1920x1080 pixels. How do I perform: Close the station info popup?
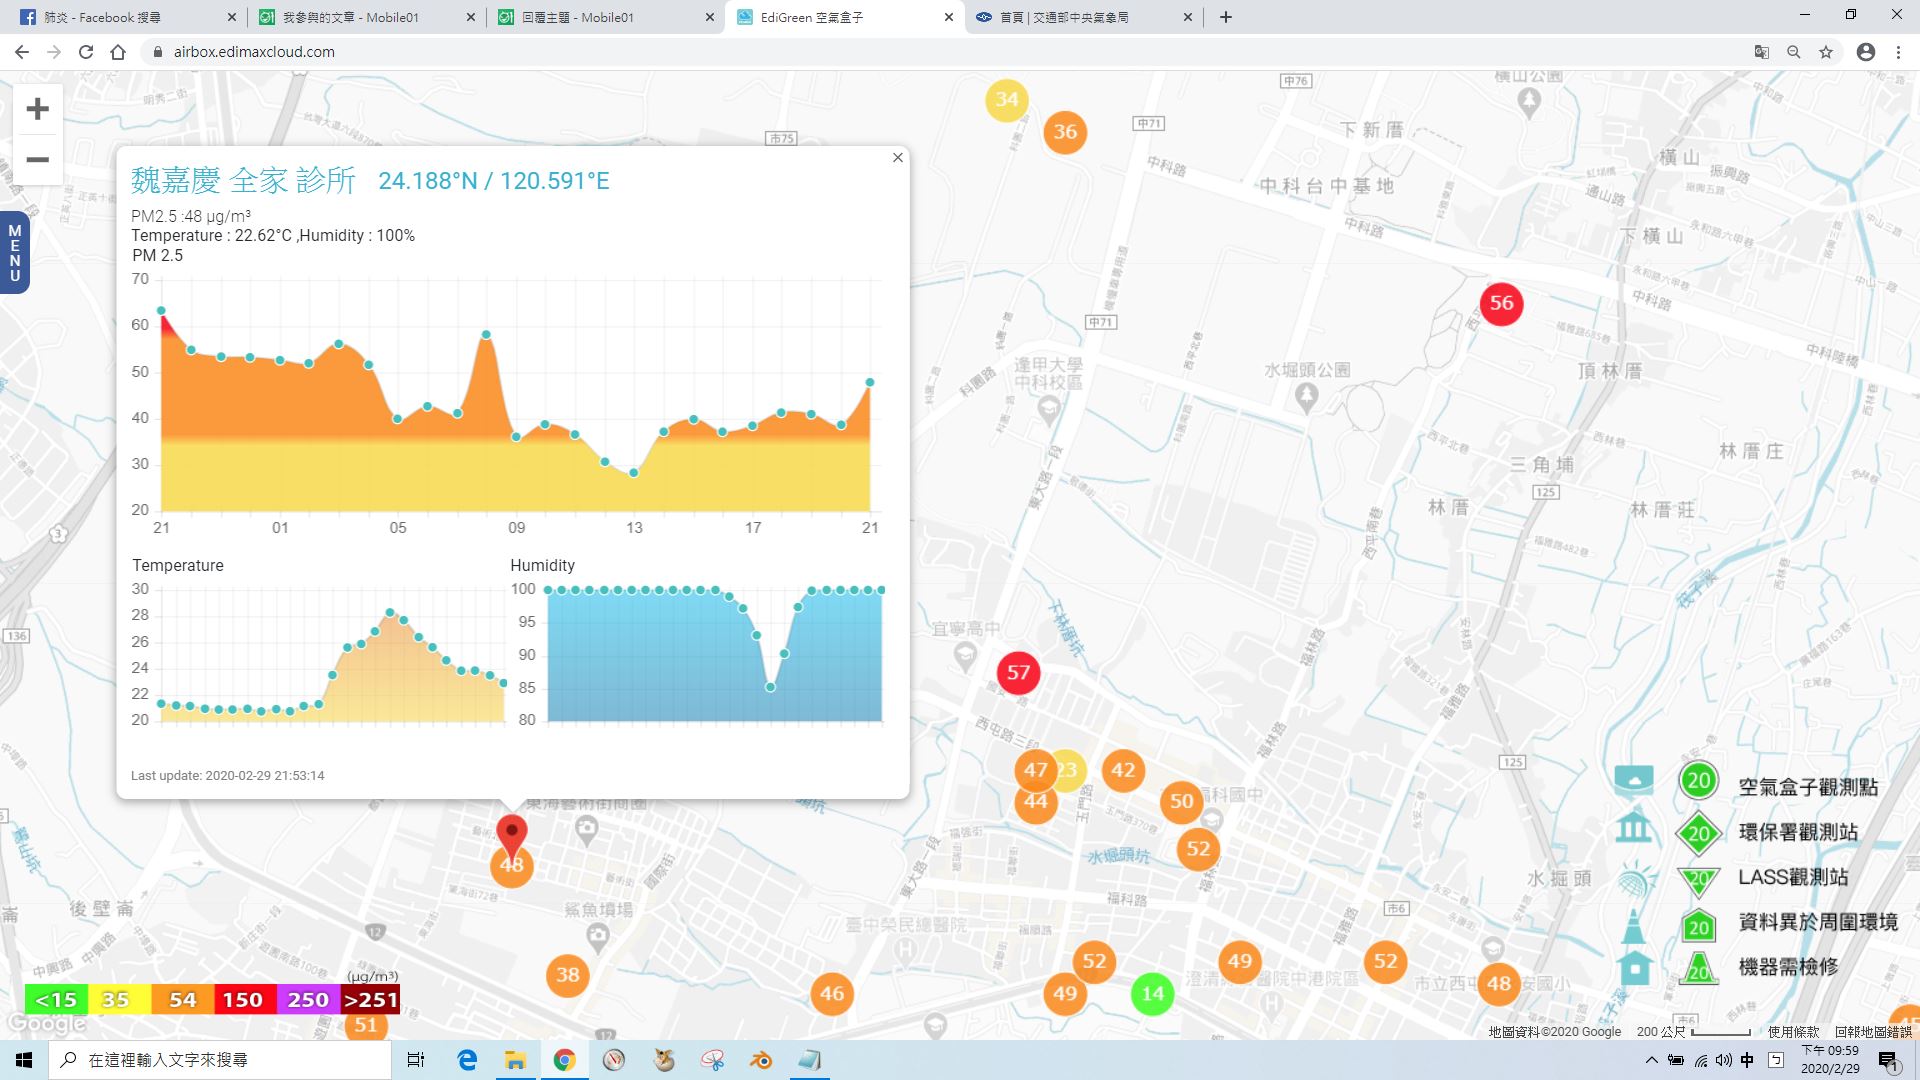(897, 158)
